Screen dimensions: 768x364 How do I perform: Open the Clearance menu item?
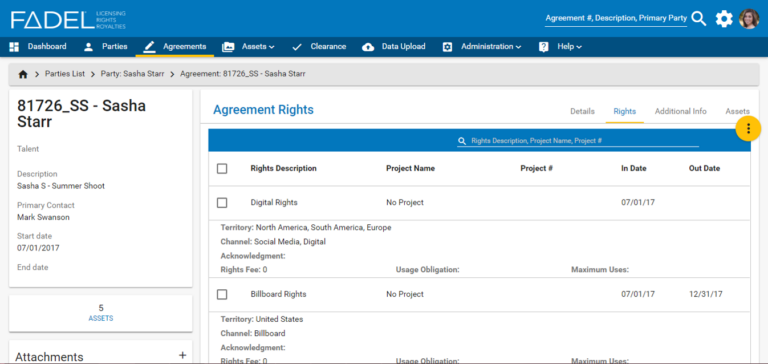coord(328,47)
